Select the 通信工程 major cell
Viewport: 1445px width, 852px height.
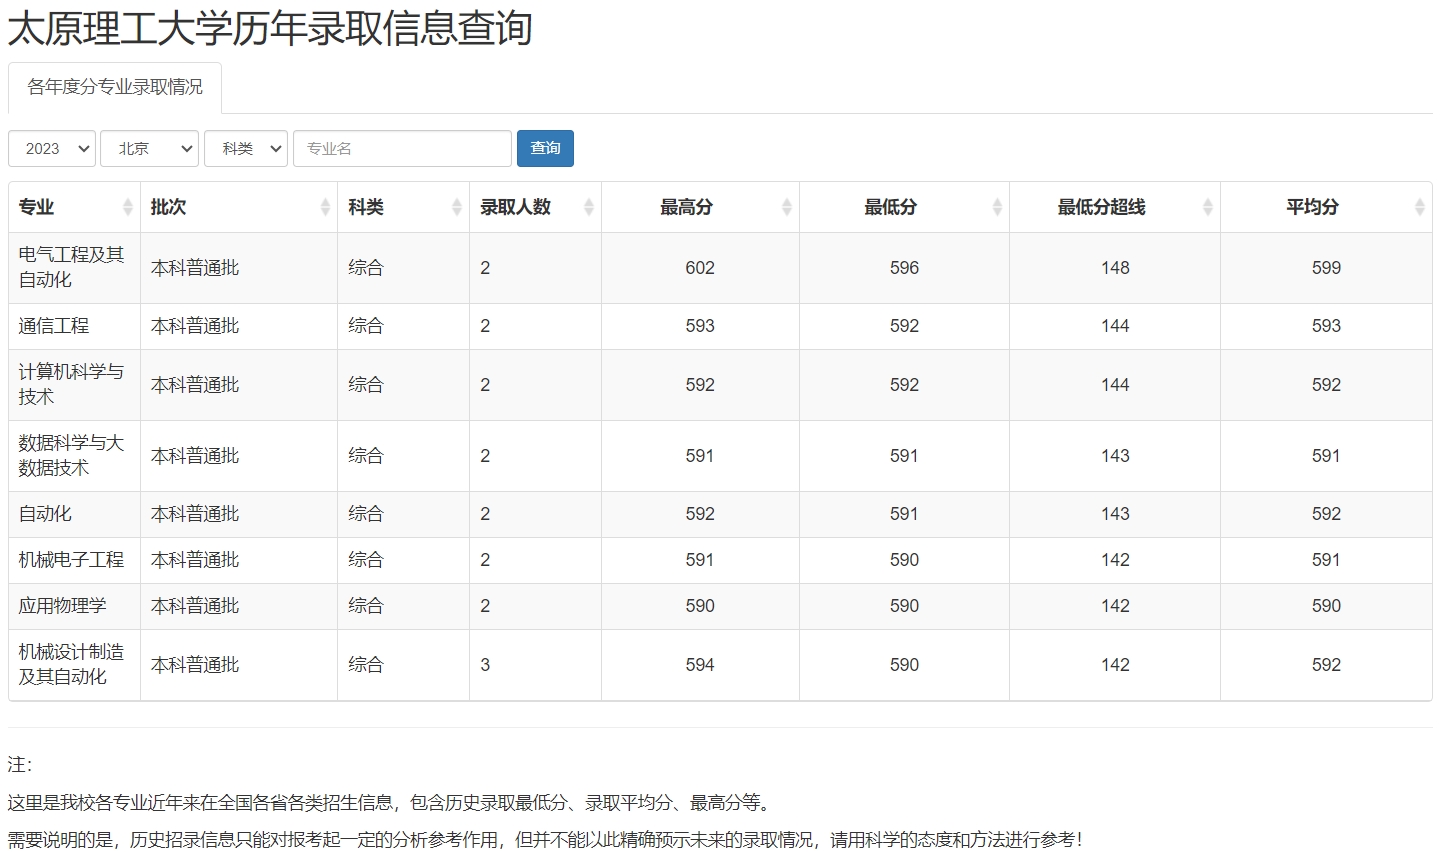tap(74, 326)
